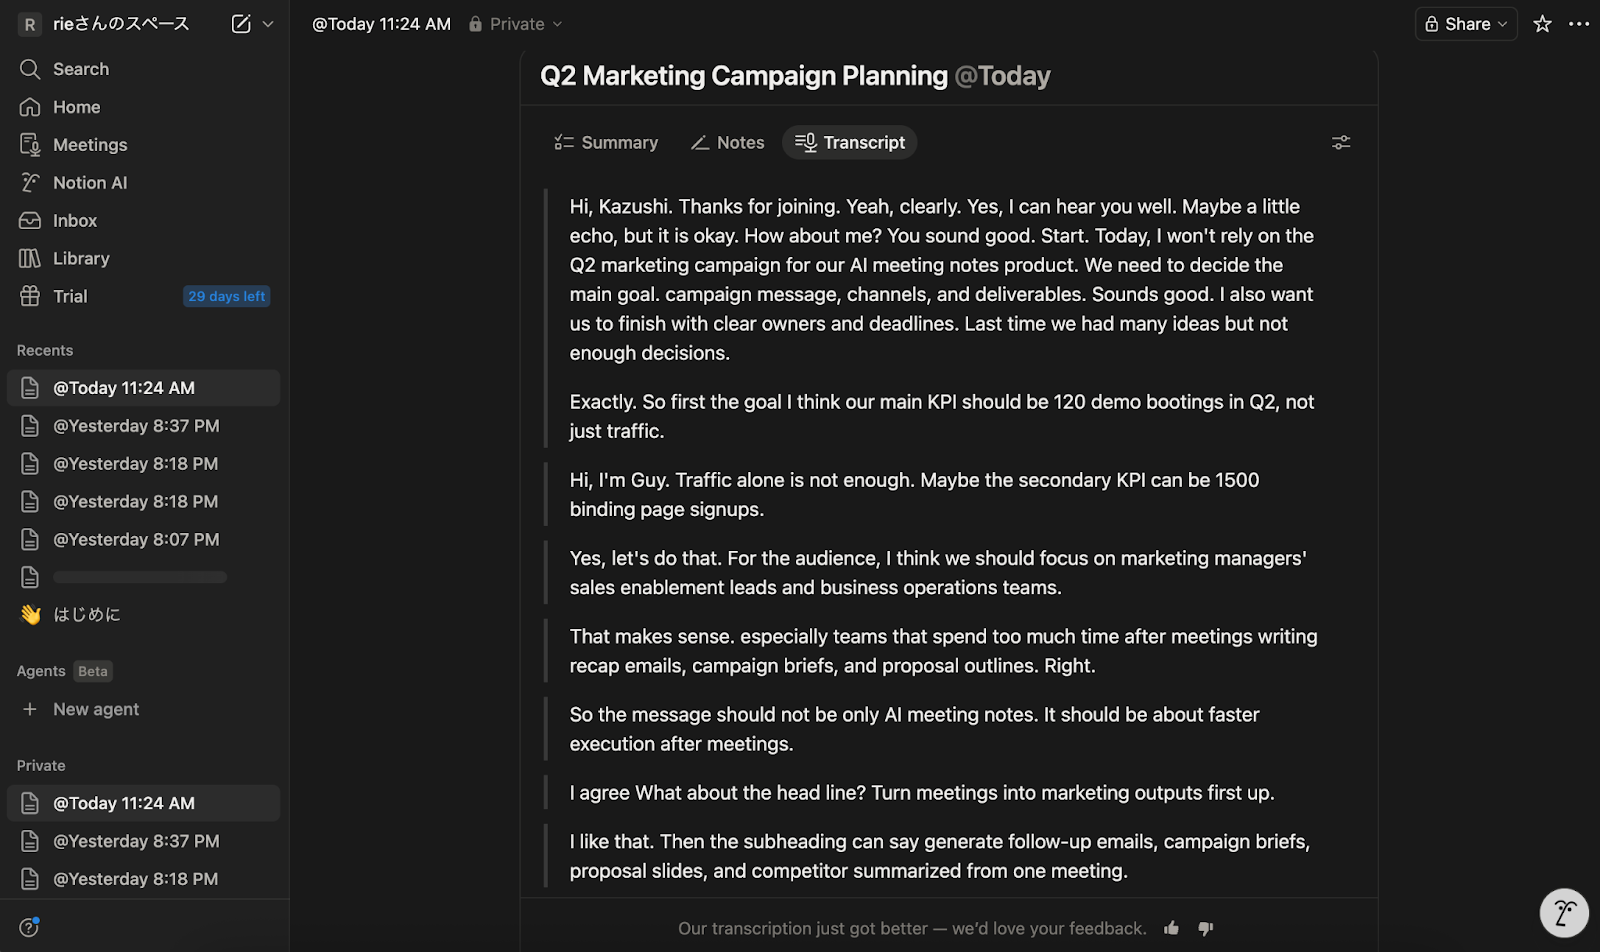Expand the workspace switcher chevron
Screen dimensions: 1600x952
pyautogui.click(x=268, y=24)
